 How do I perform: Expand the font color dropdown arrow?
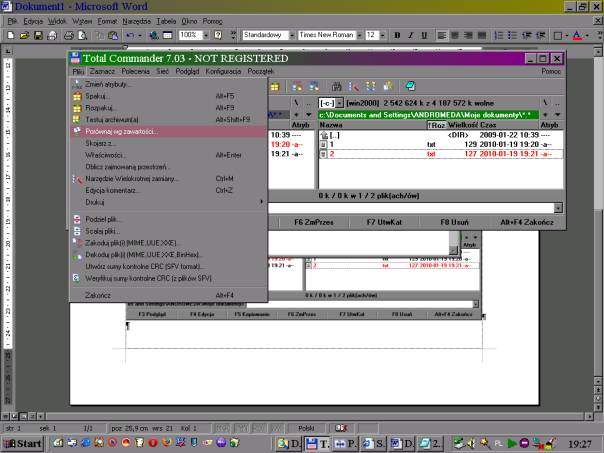click(x=587, y=35)
